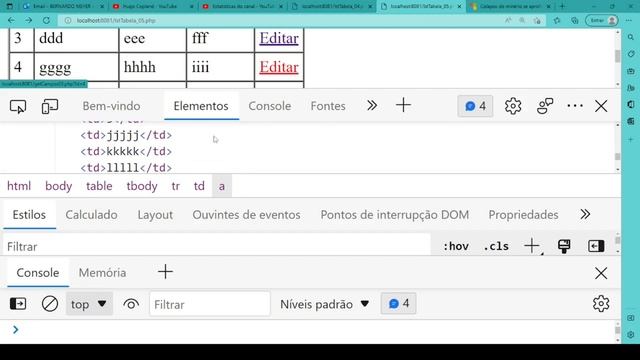The image size is (640, 360).
Task: Add a drawer tool with plus
Action: point(165,272)
